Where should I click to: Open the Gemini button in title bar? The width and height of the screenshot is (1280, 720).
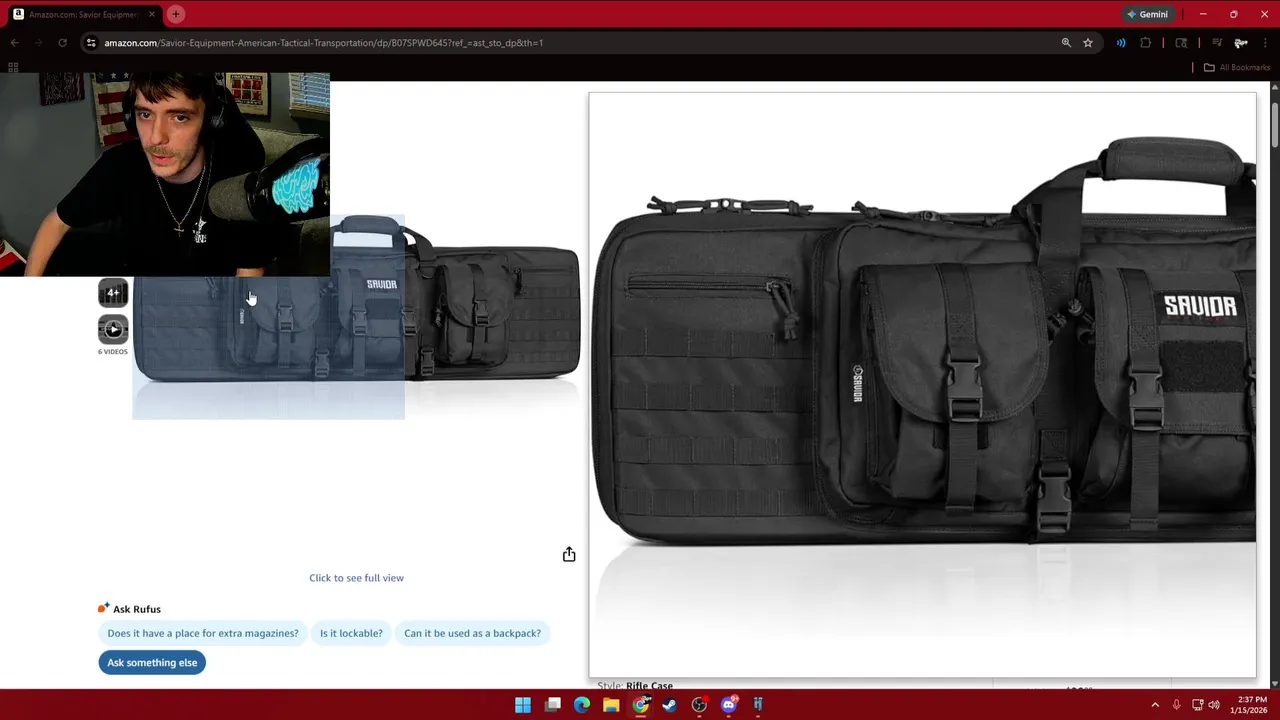(1147, 14)
